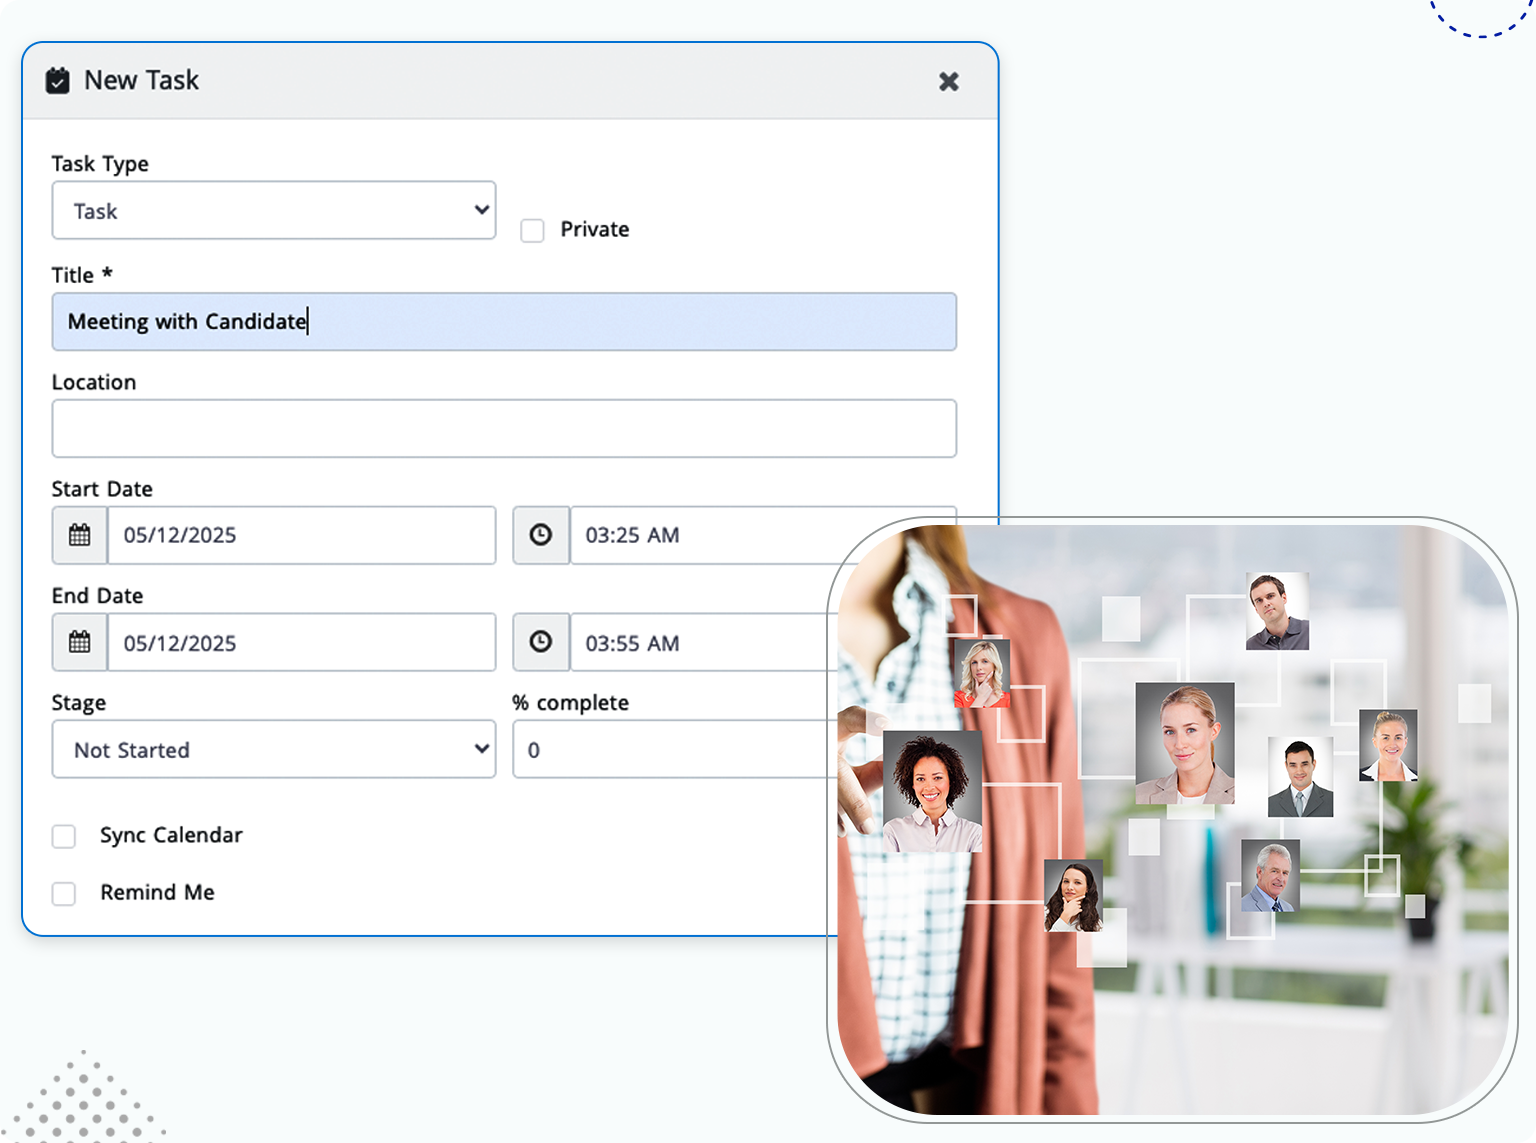The height and width of the screenshot is (1143, 1536).
Task: Click the End Date label
Action: tap(97, 596)
